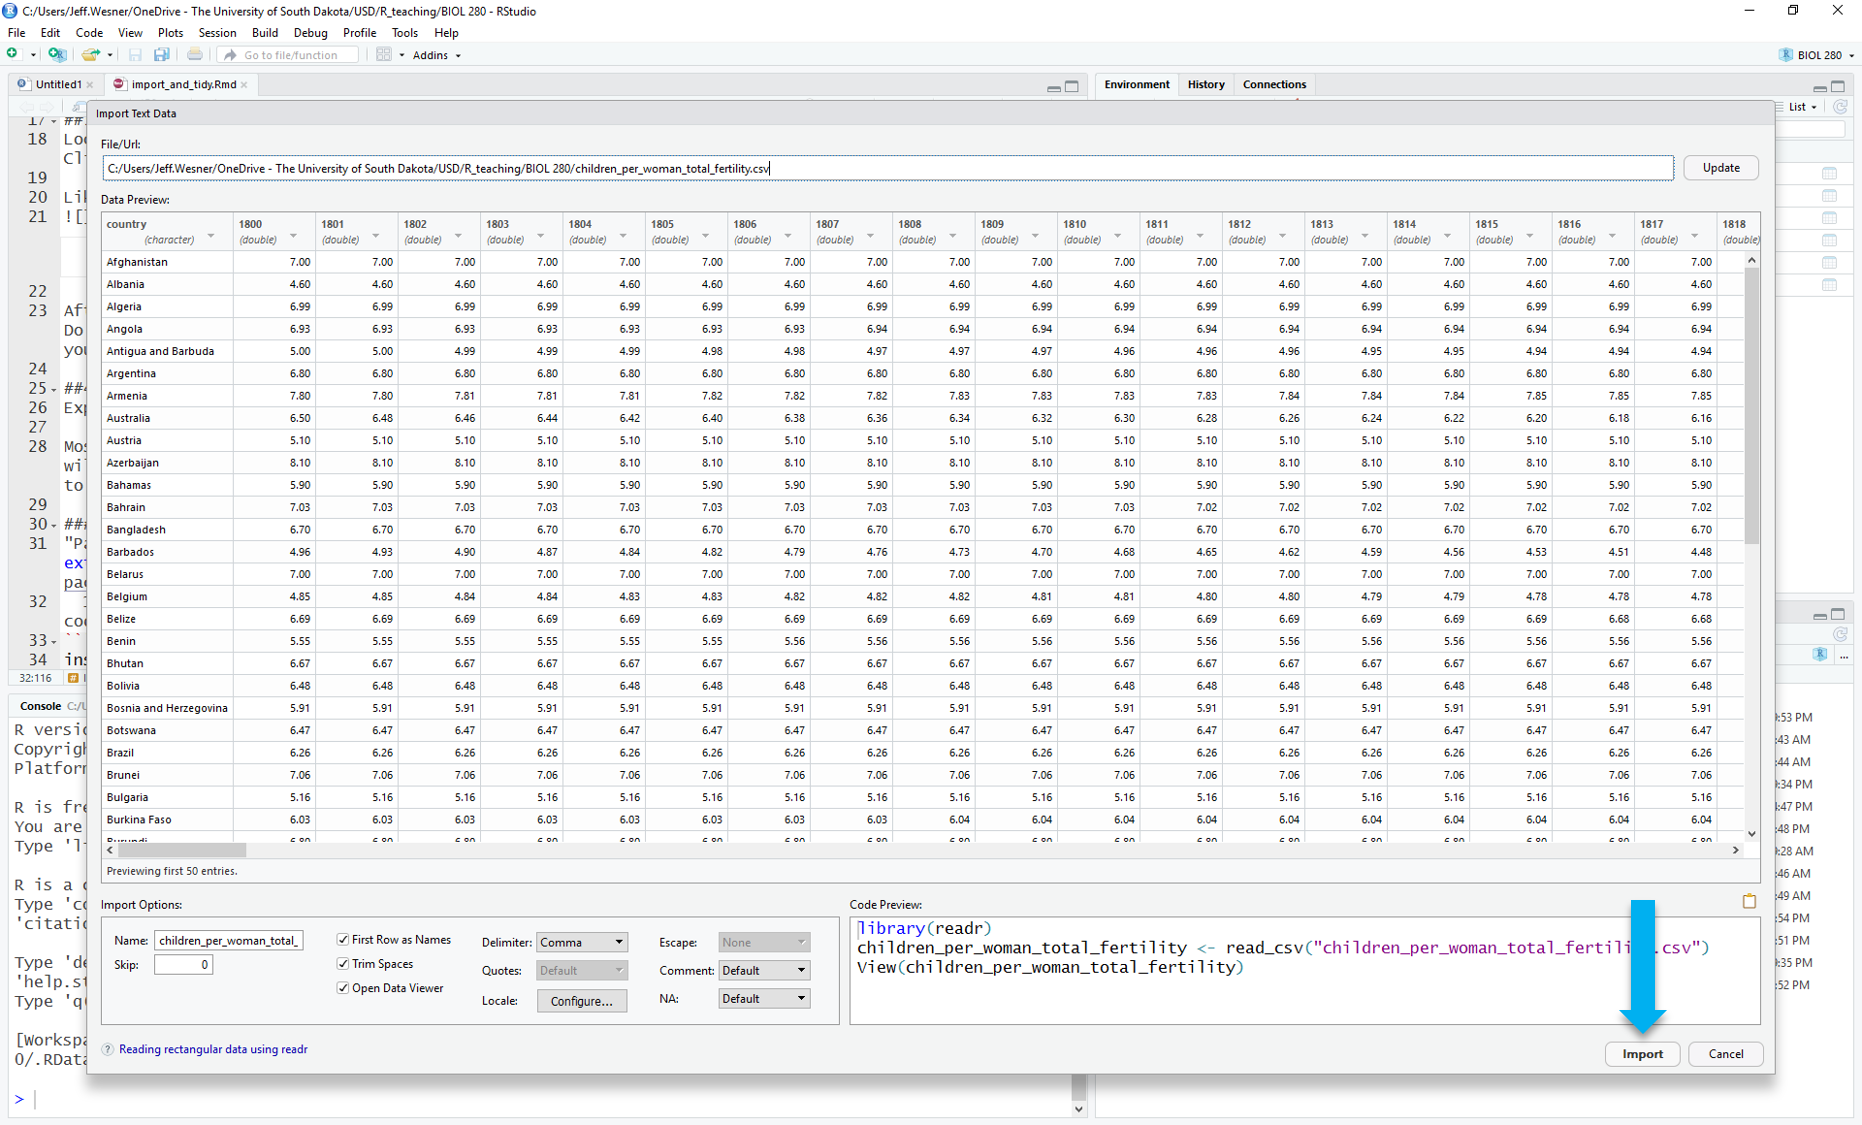The image size is (1862, 1125).
Task: Expand the Comment dropdown
Action: coord(763,970)
